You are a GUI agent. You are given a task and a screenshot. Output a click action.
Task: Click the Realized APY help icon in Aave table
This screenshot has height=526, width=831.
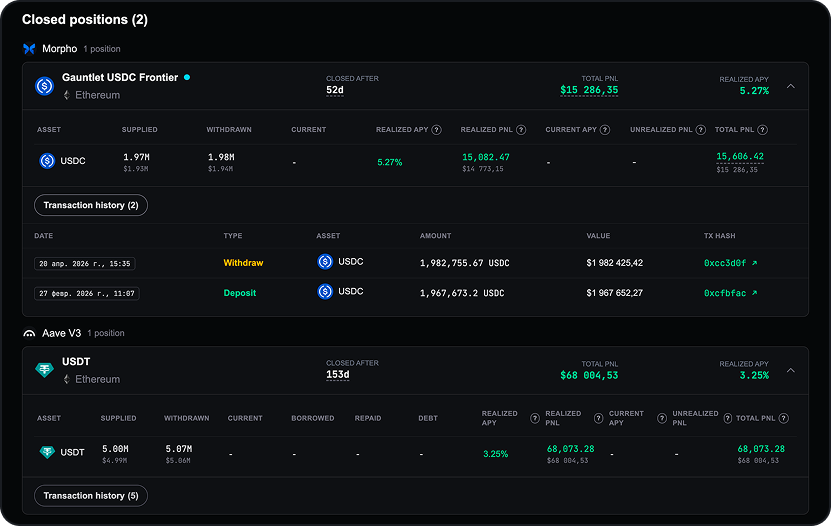point(535,418)
